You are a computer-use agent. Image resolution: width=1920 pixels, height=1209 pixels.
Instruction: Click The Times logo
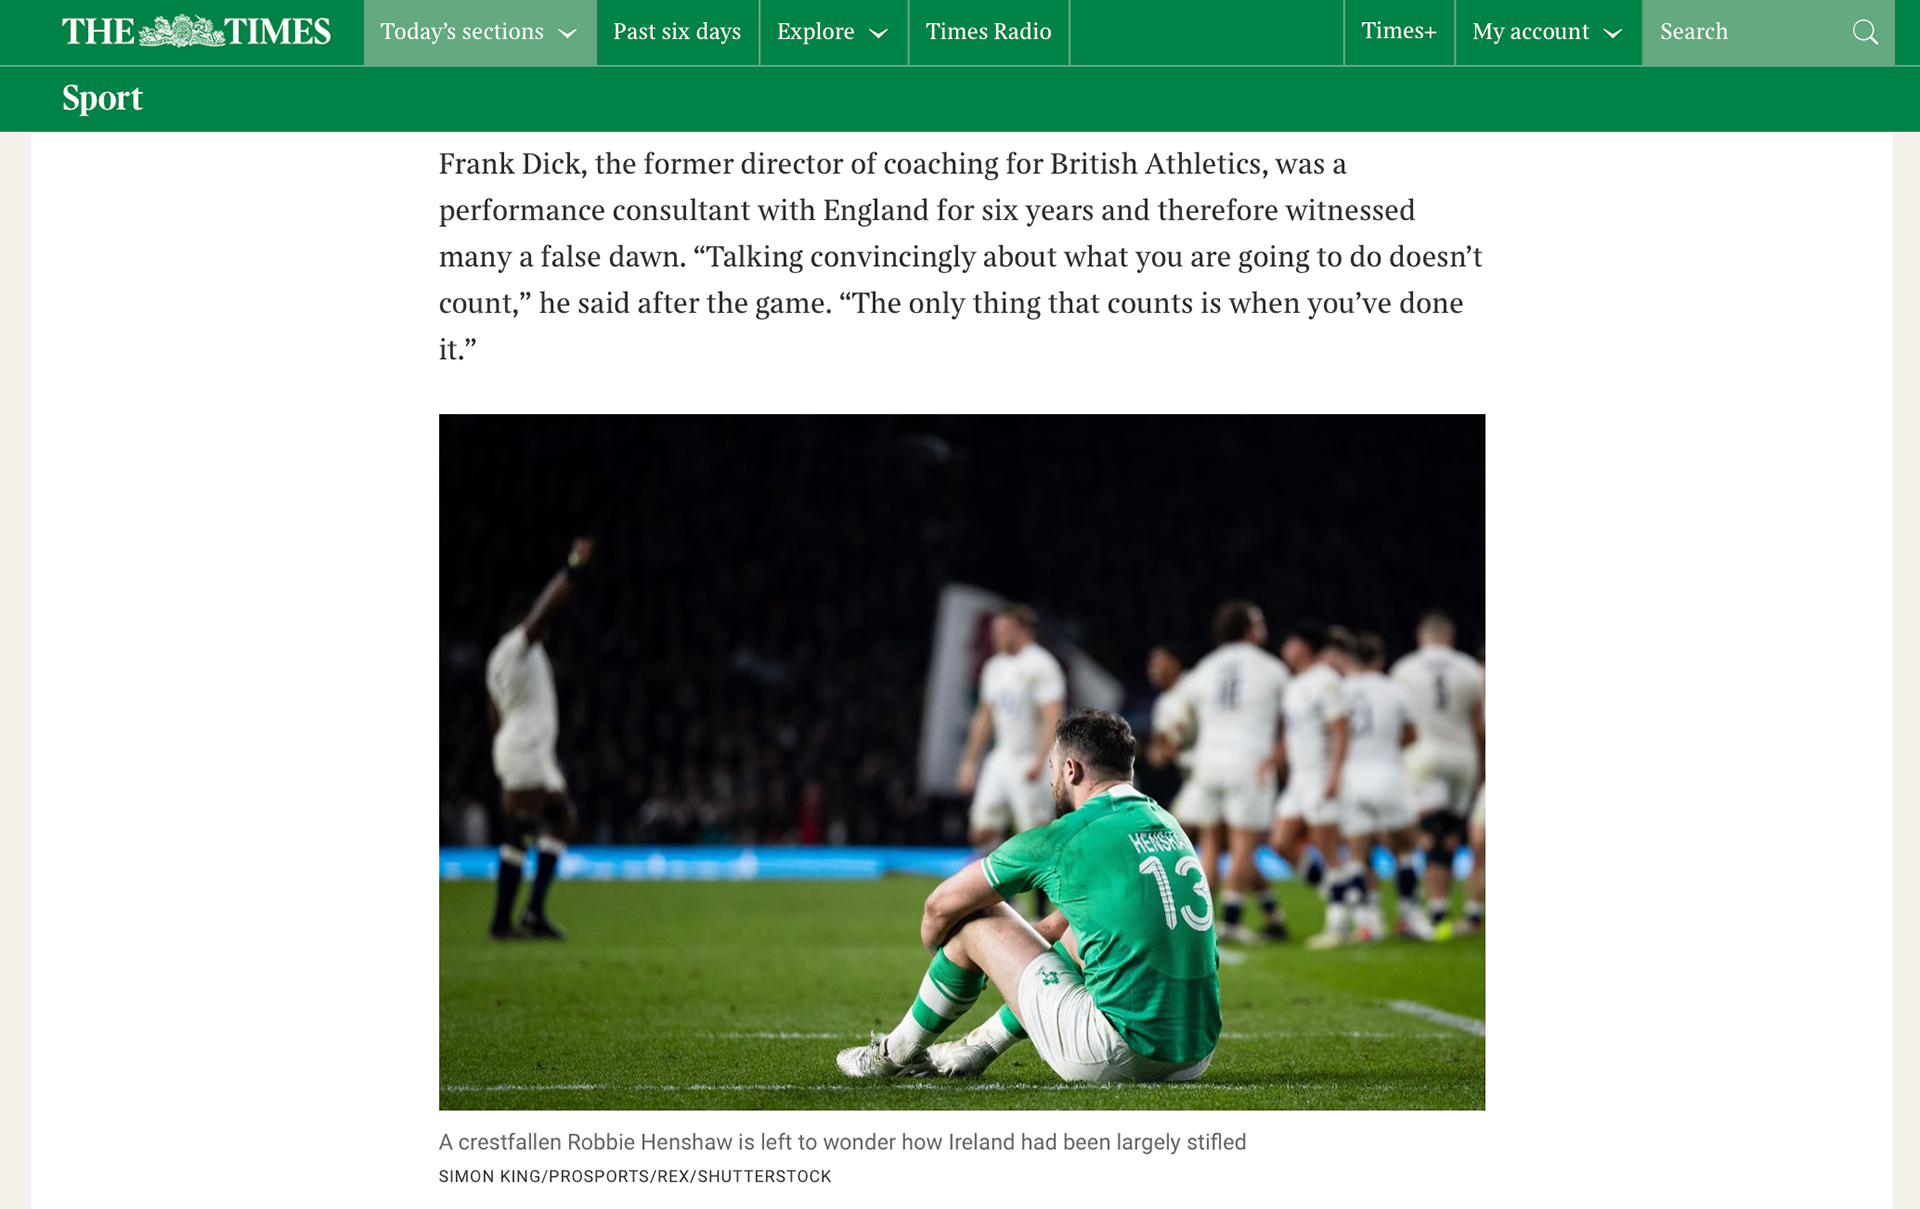click(x=196, y=31)
